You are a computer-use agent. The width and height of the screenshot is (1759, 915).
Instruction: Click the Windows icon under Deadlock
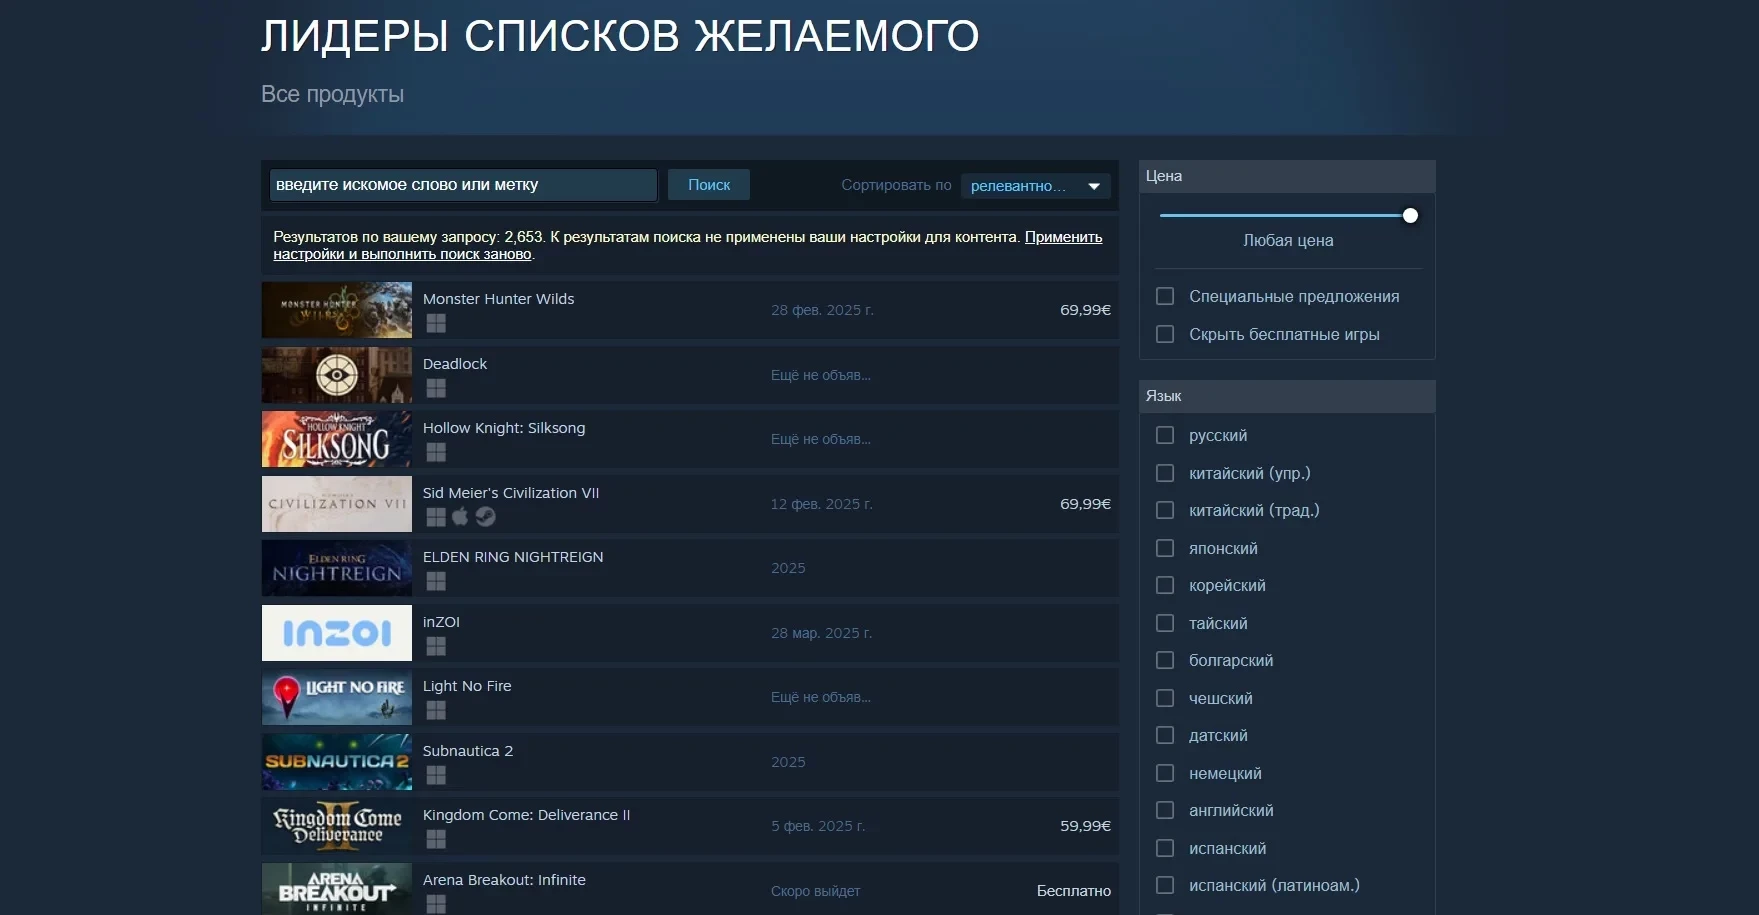436,388
